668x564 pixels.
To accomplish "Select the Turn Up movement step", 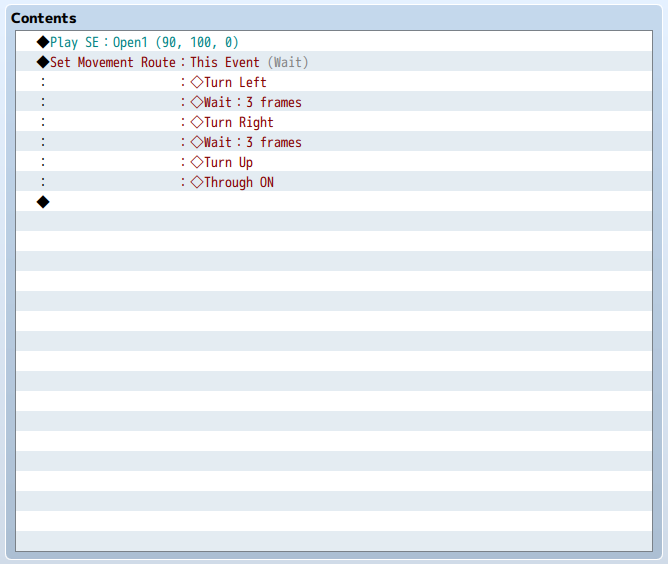I will (228, 162).
